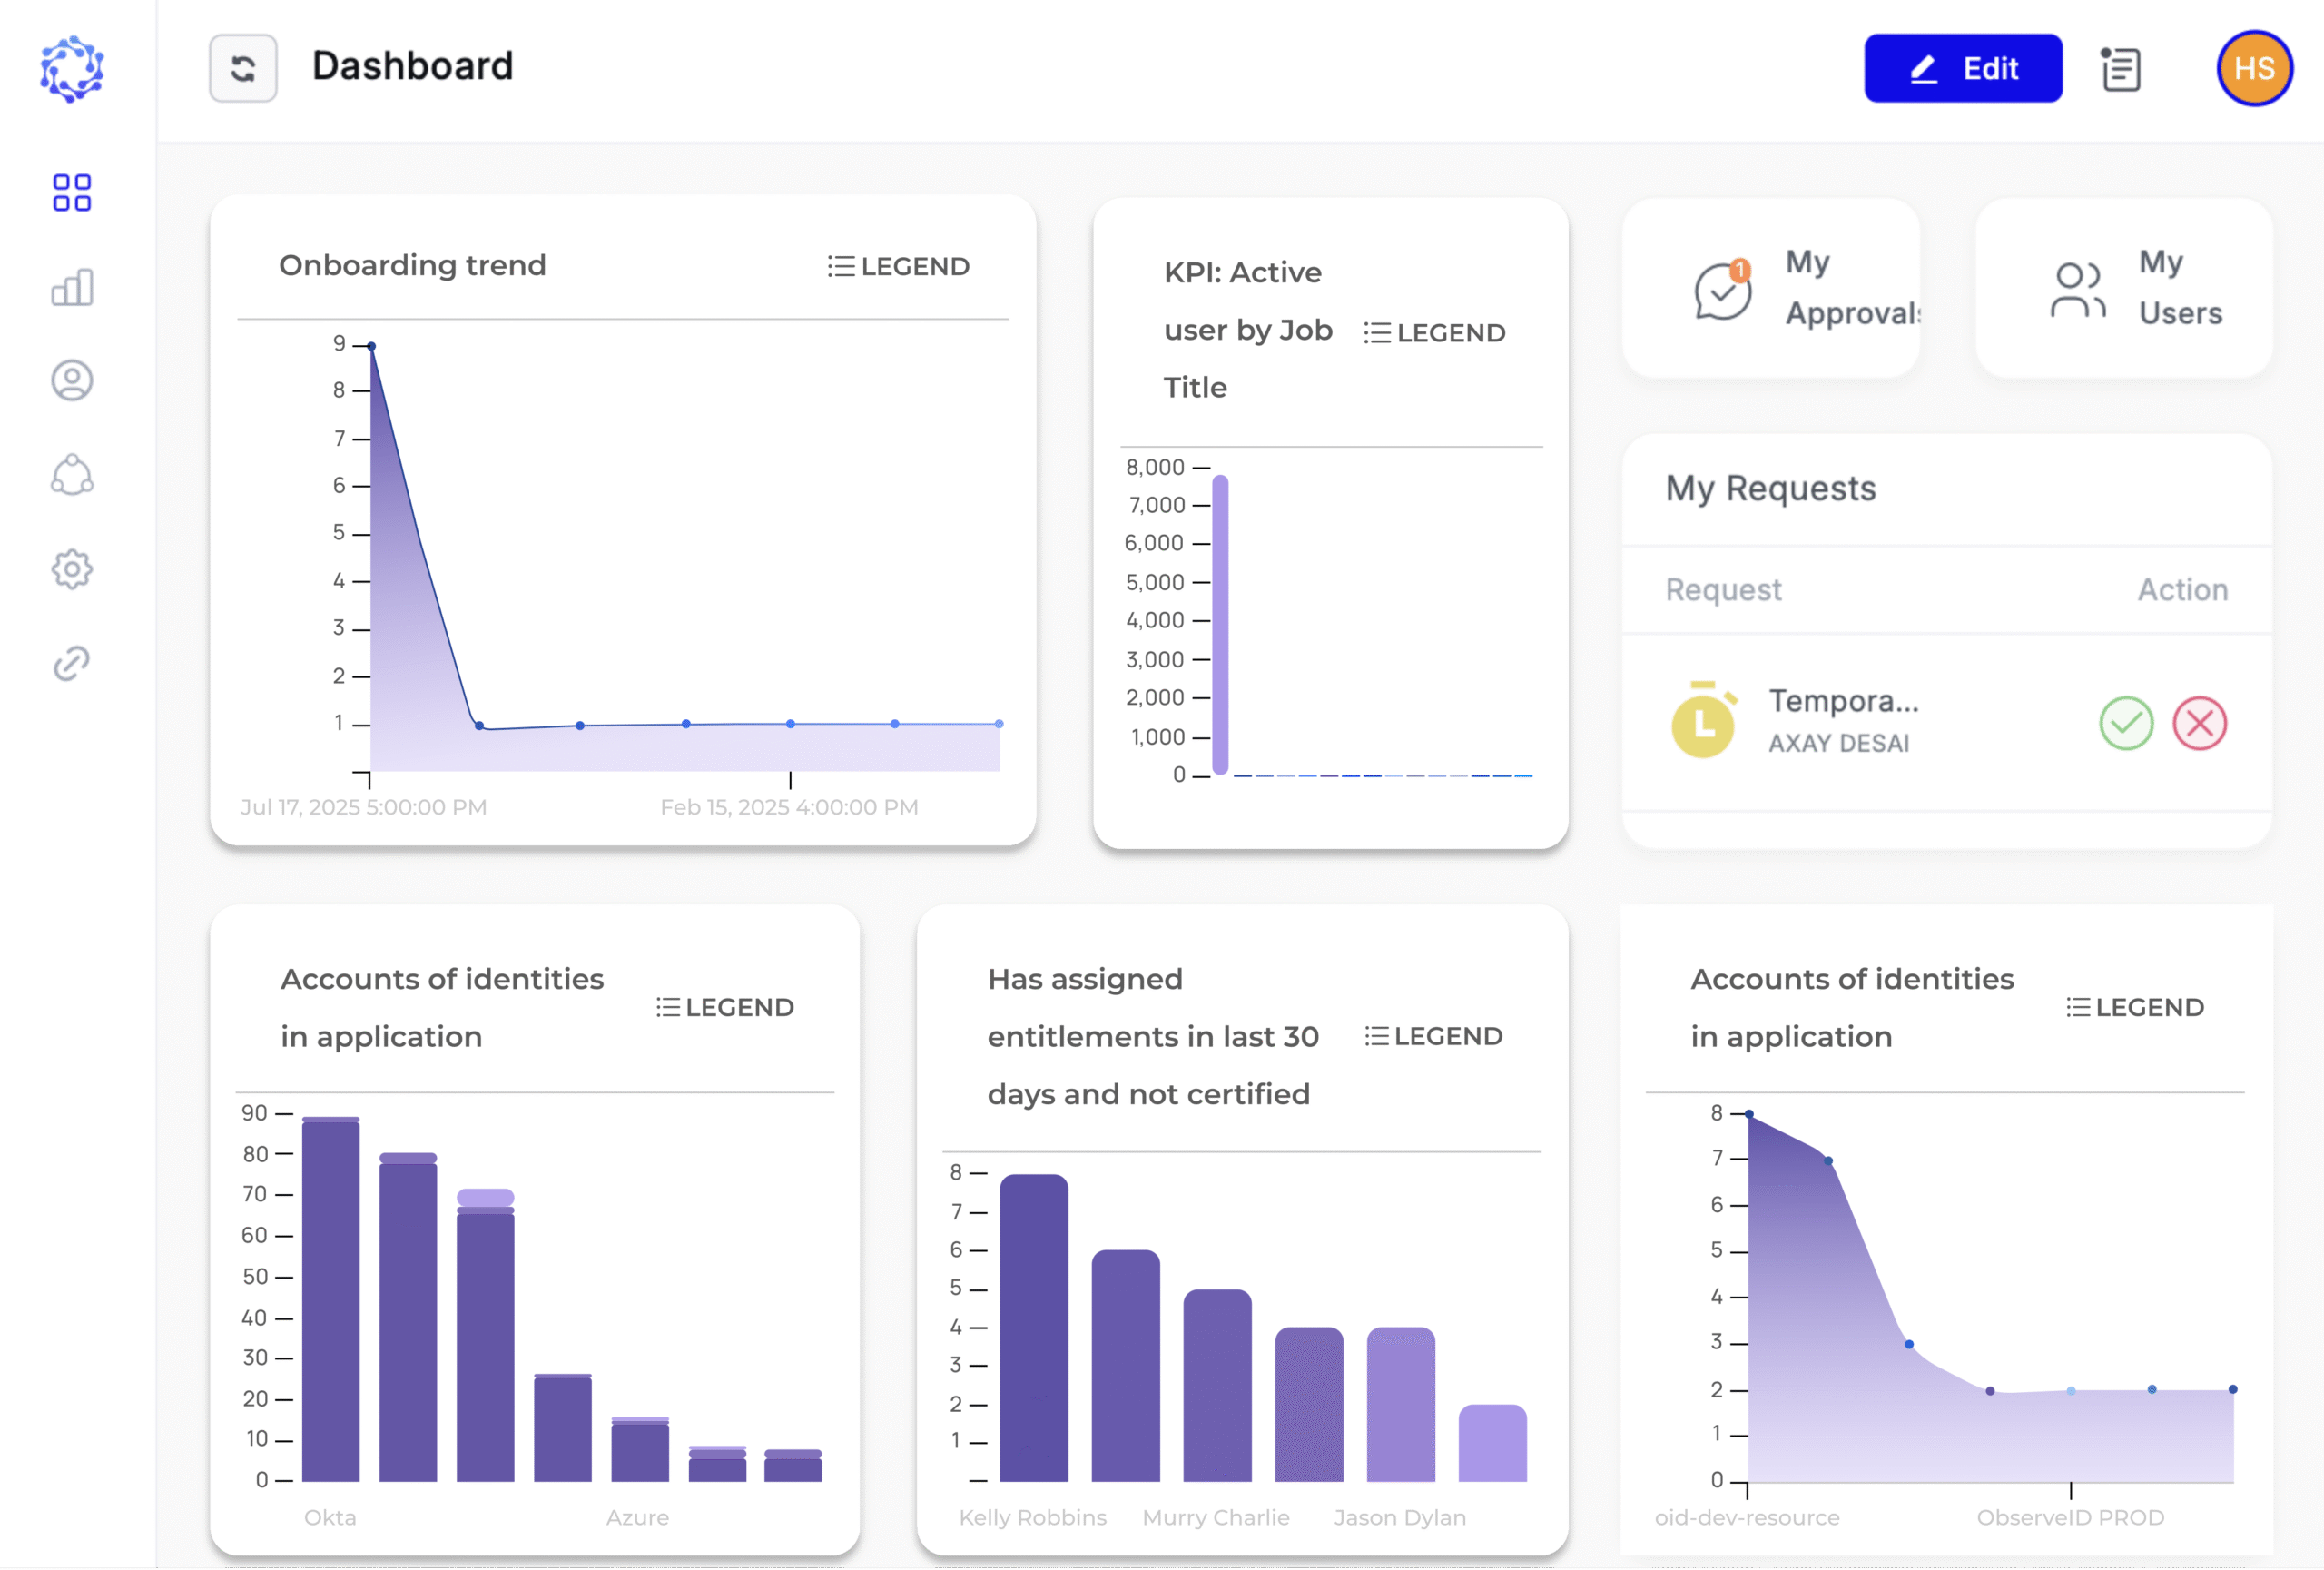The image size is (2324, 1570).
Task: Expand LEGEND for entitlements not certified chart
Action: pyautogui.click(x=1433, y=1036)
